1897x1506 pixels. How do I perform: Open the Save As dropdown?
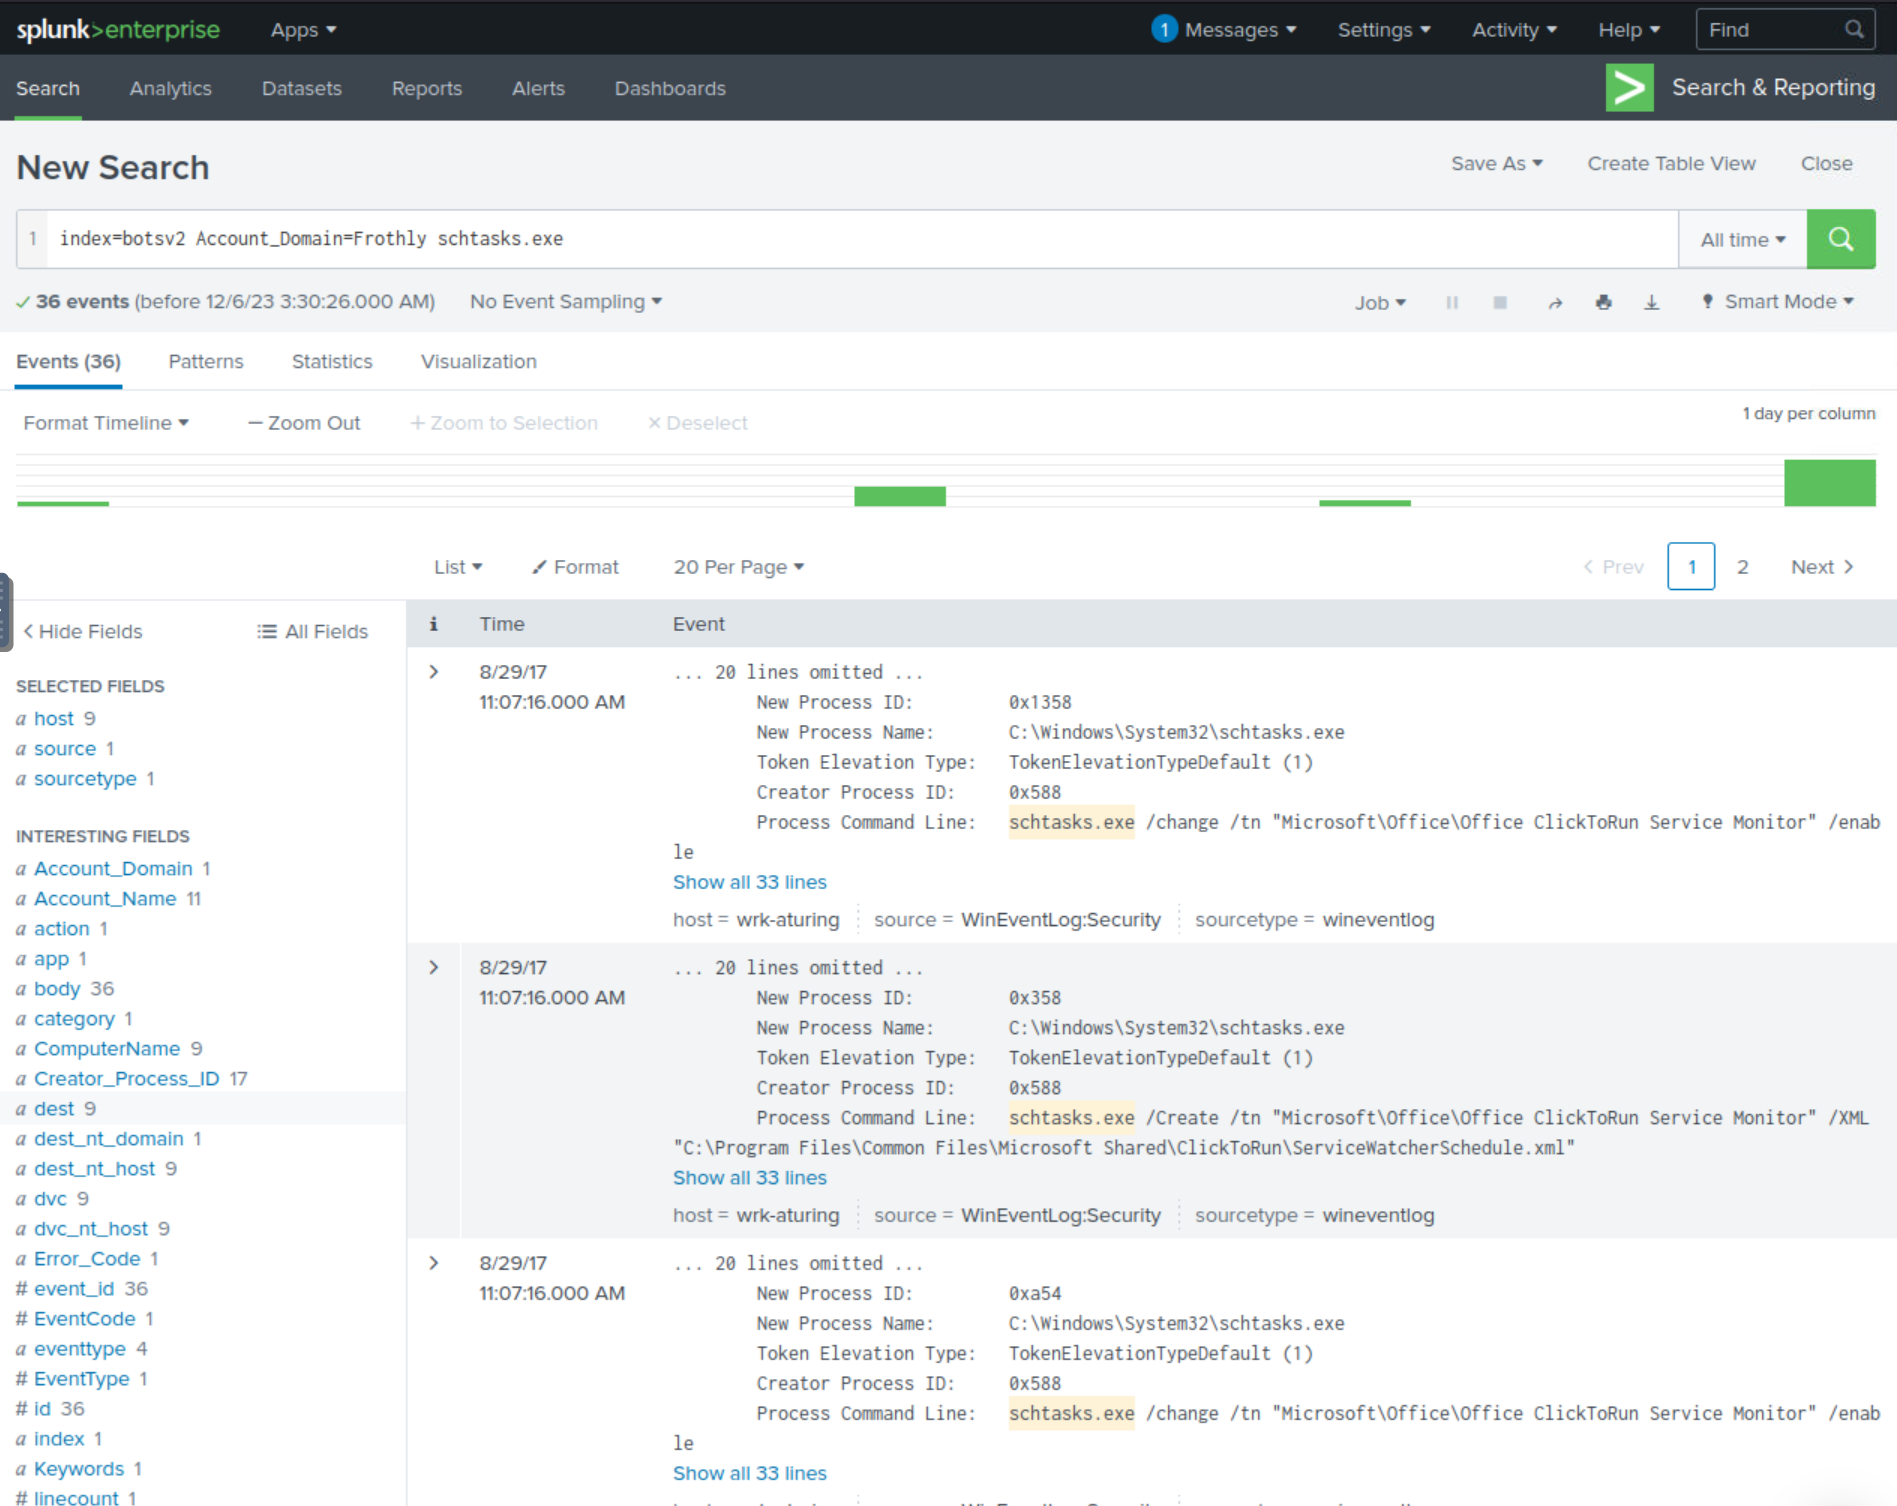(1497, 163)
